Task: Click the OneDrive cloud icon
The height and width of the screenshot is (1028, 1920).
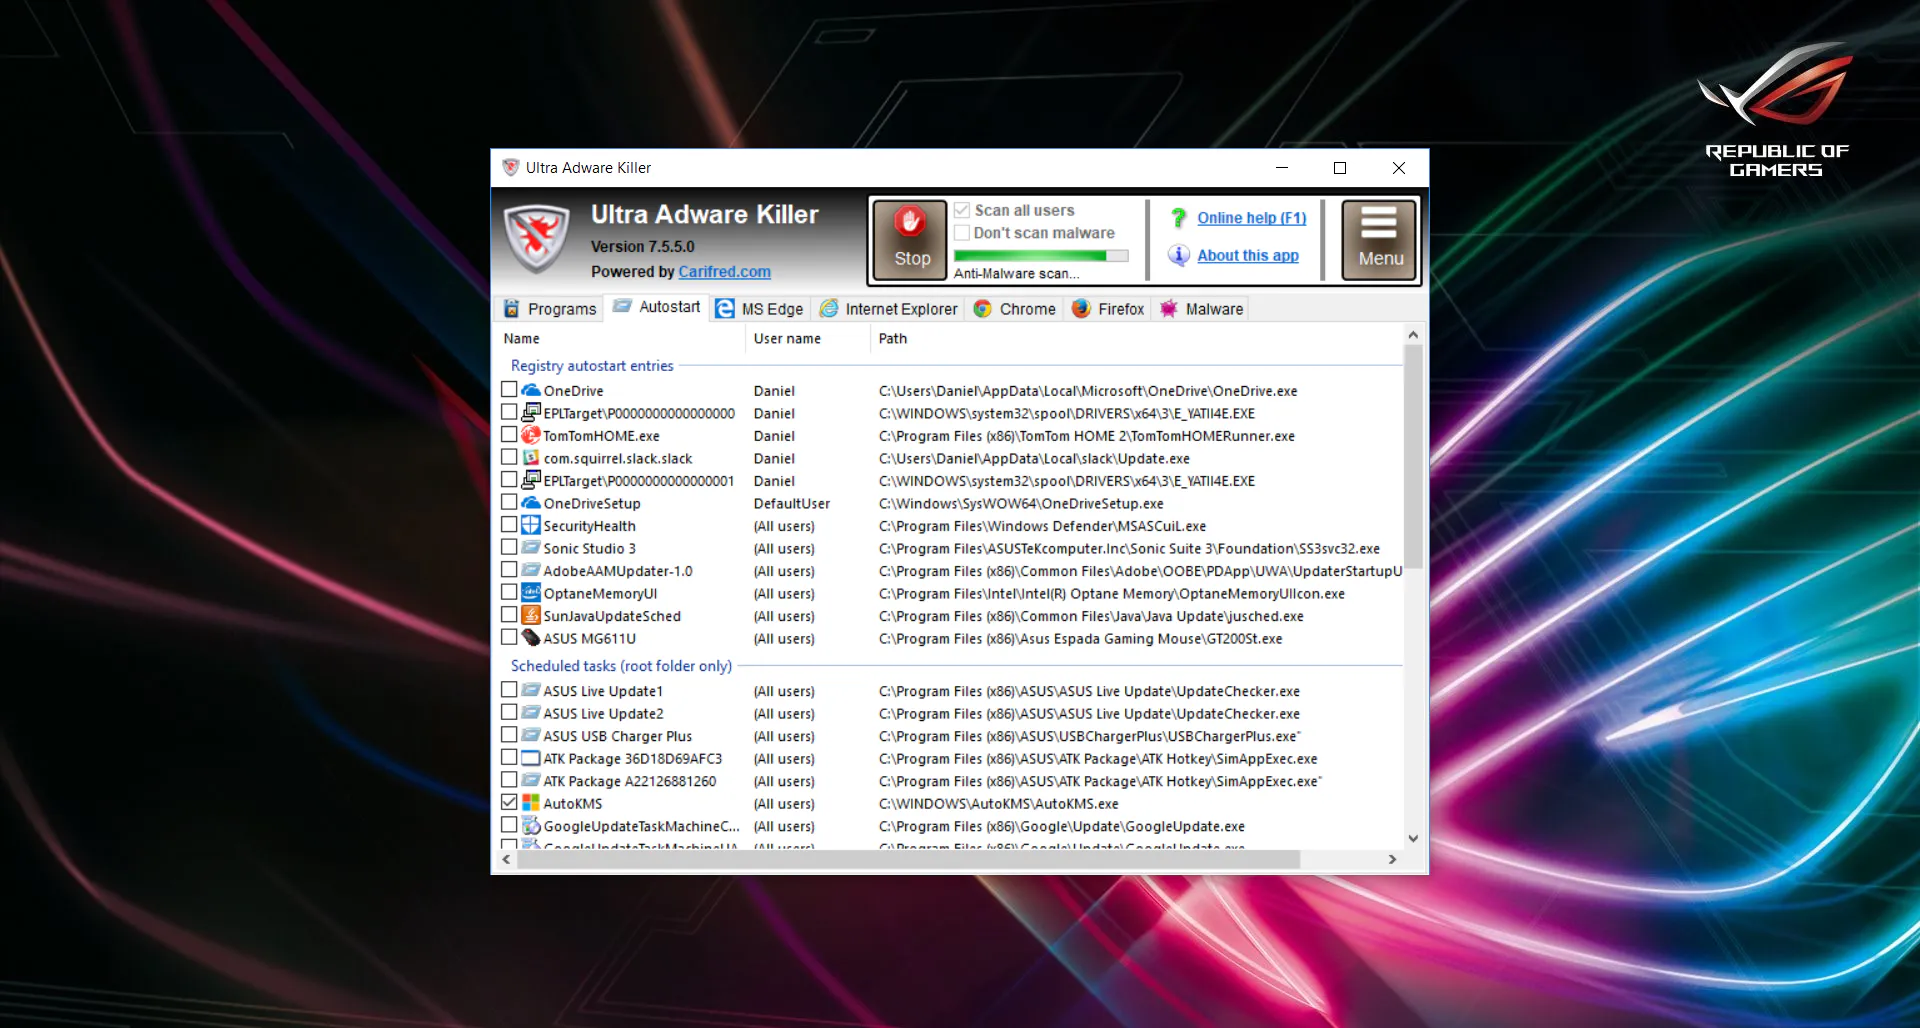Action: pyautogui.click(x=531, y=390)
